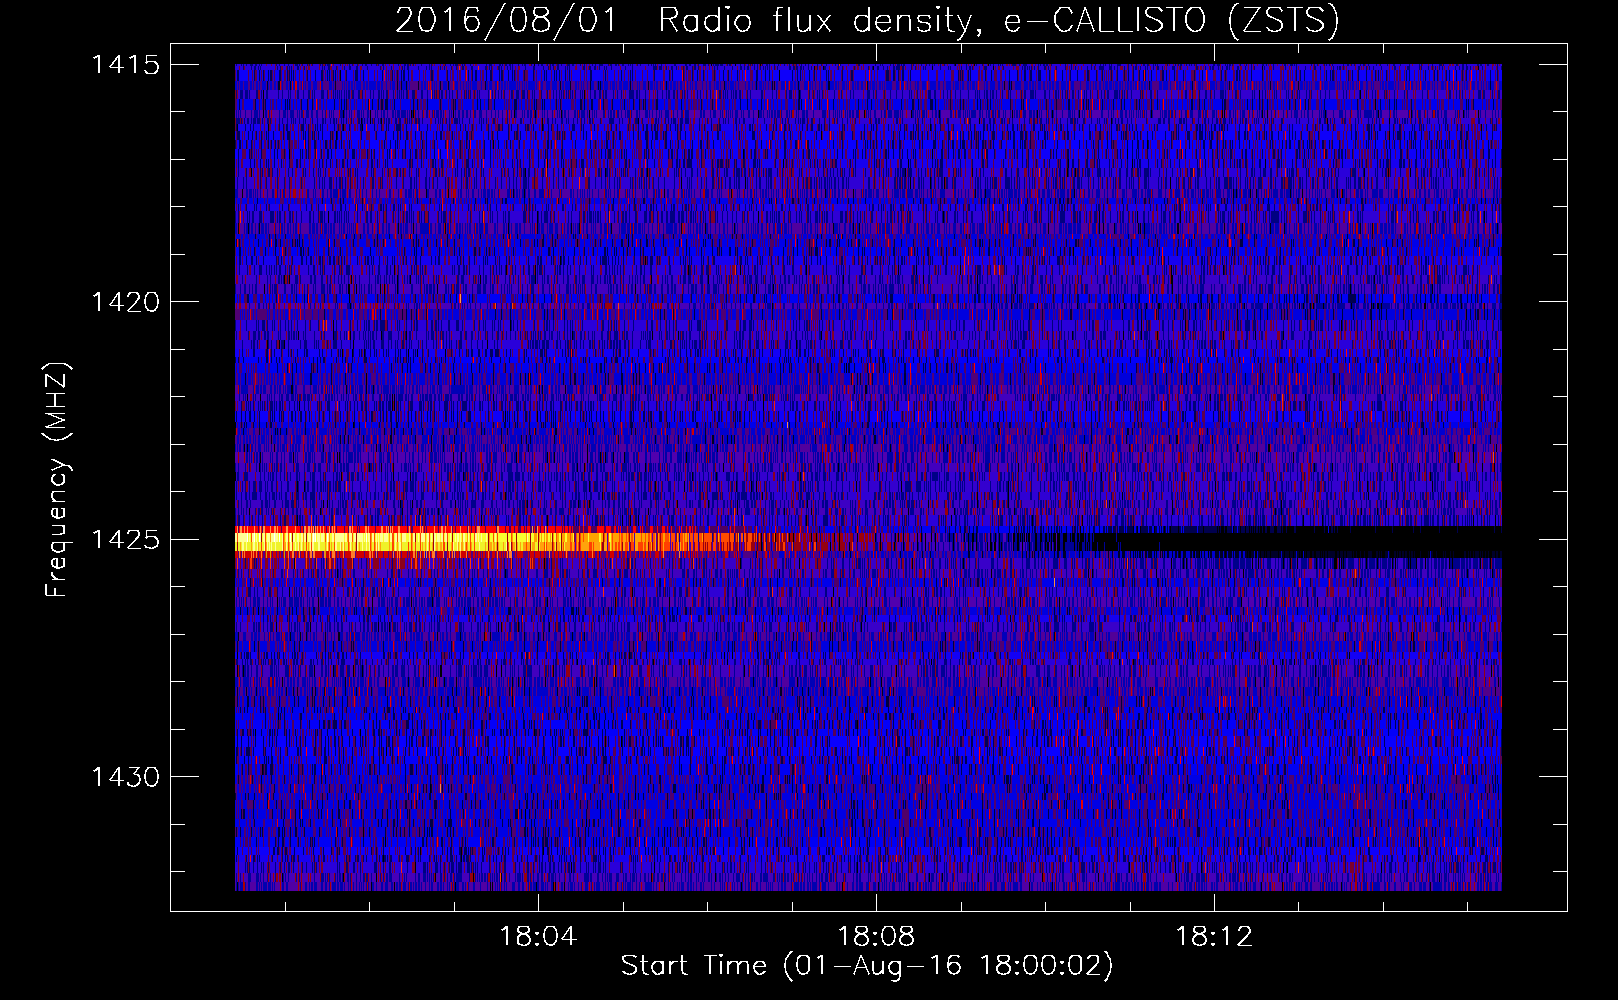The width and height of the screenshot is (1618, 1000).
Task: Click the 'Start Time (01-Aug-16 18:00:02)' label
Action: point(867,966)
